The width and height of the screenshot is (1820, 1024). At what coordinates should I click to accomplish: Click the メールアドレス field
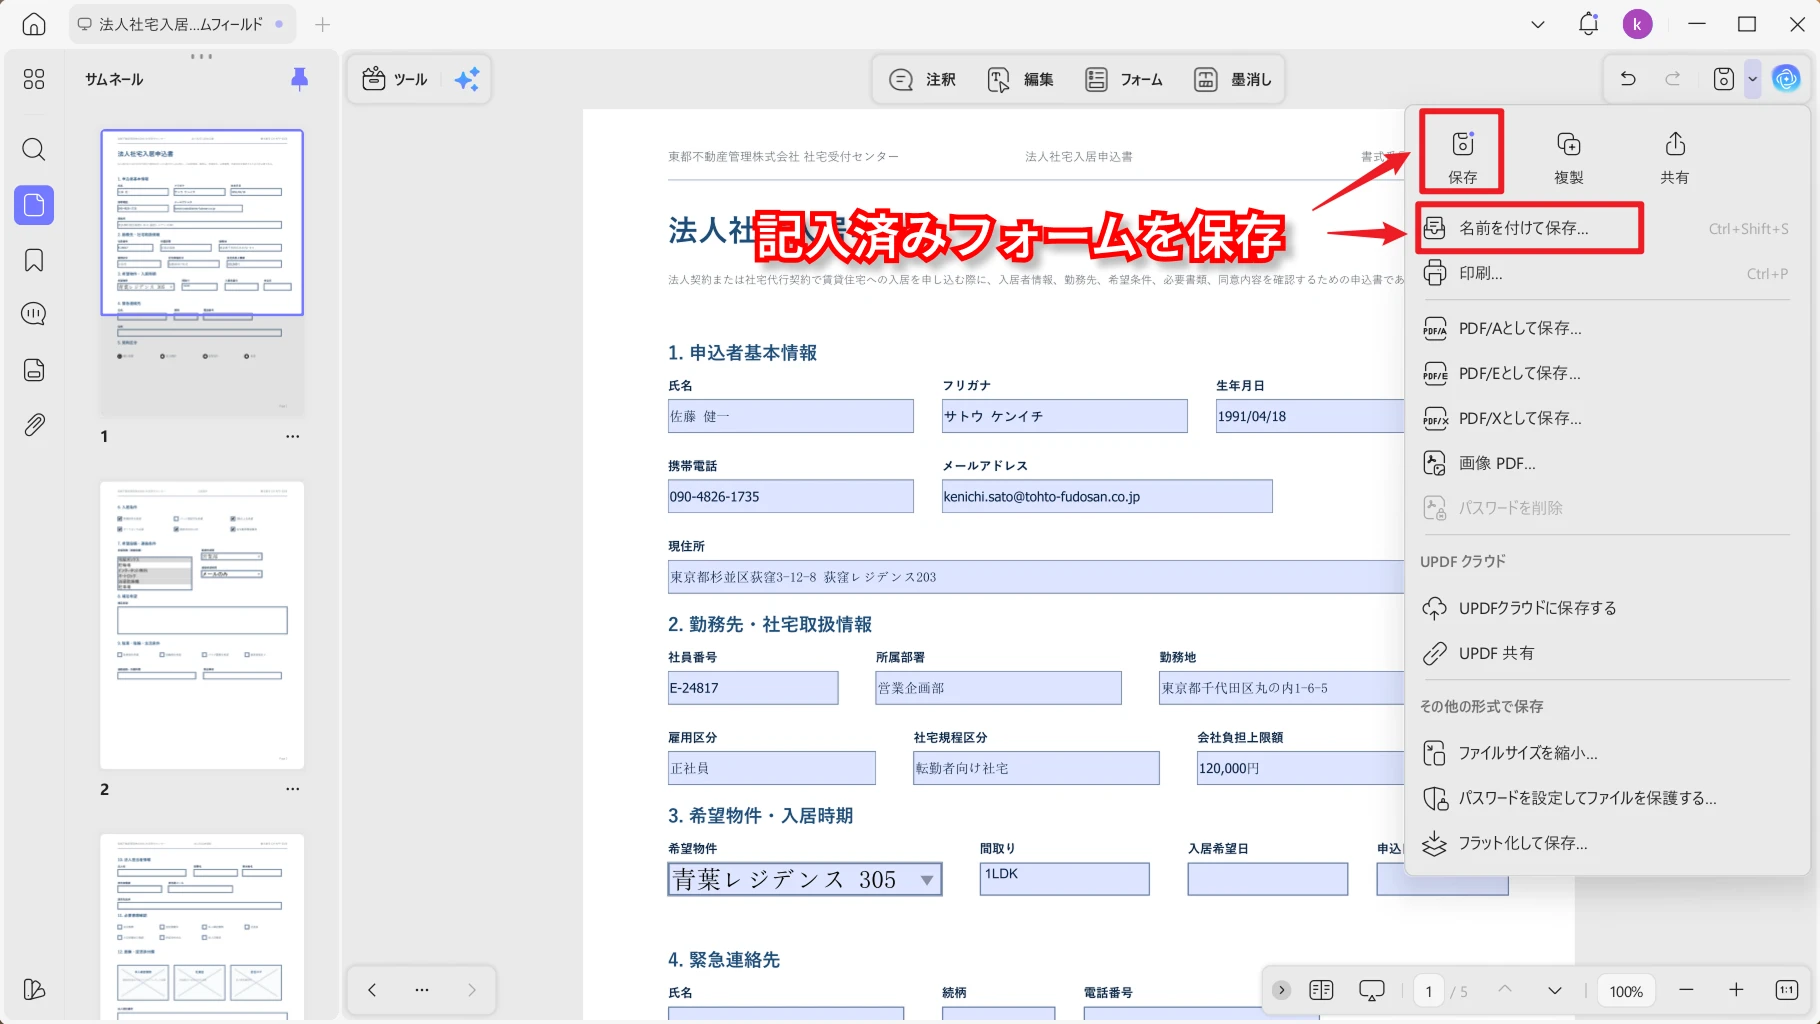click(1107, 496)
